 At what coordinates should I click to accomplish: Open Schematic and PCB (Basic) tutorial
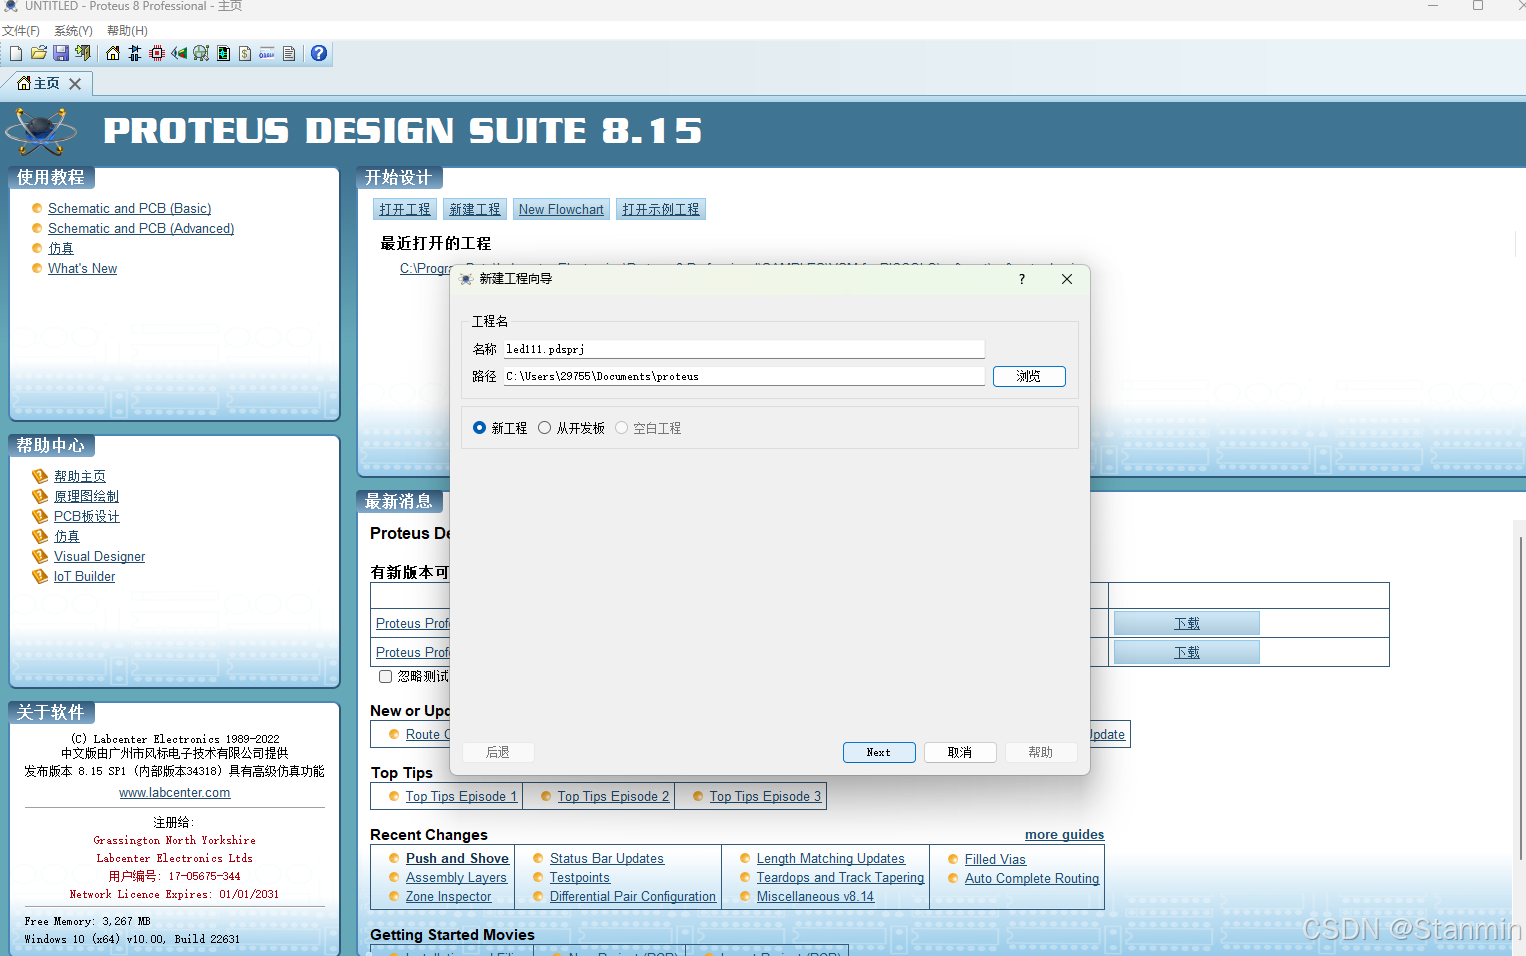coord(130,208)
